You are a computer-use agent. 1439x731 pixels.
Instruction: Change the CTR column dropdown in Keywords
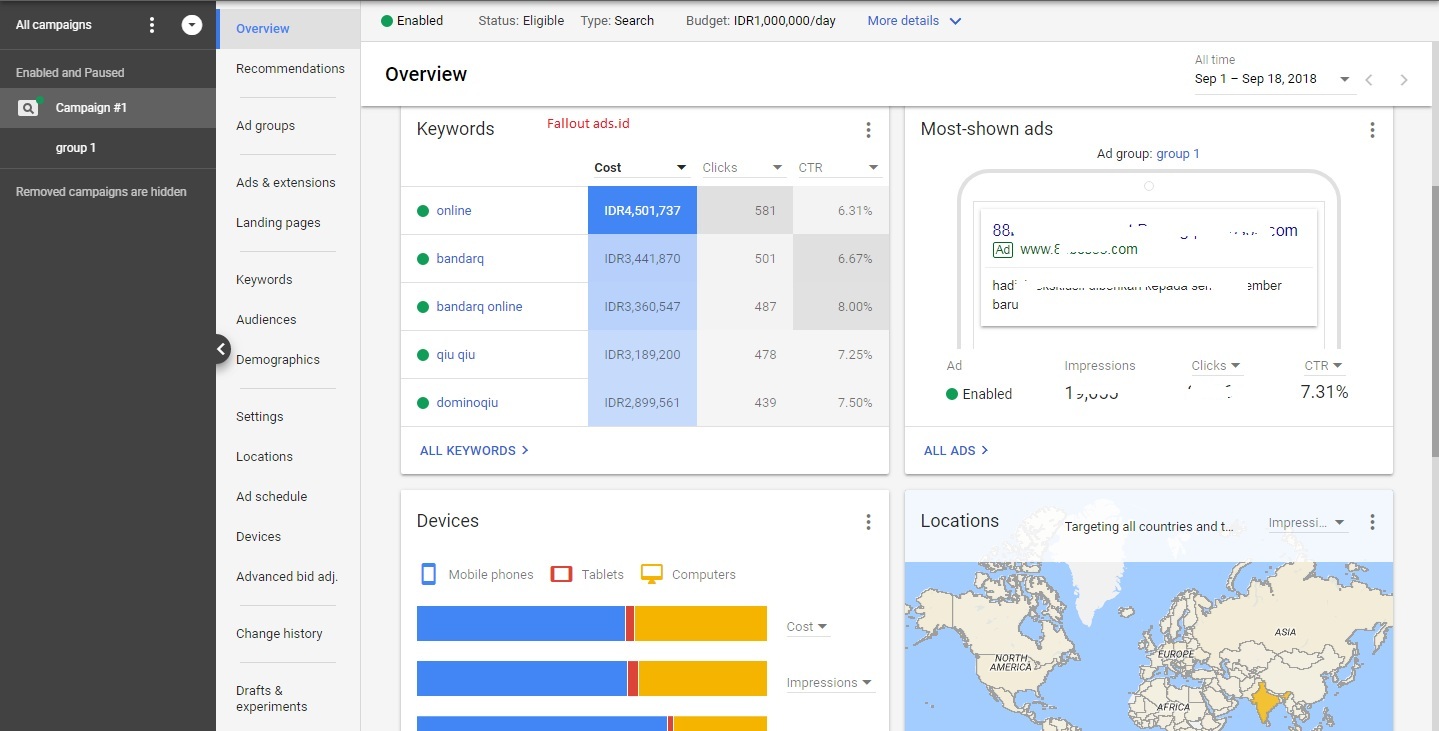tap(838, 168)
